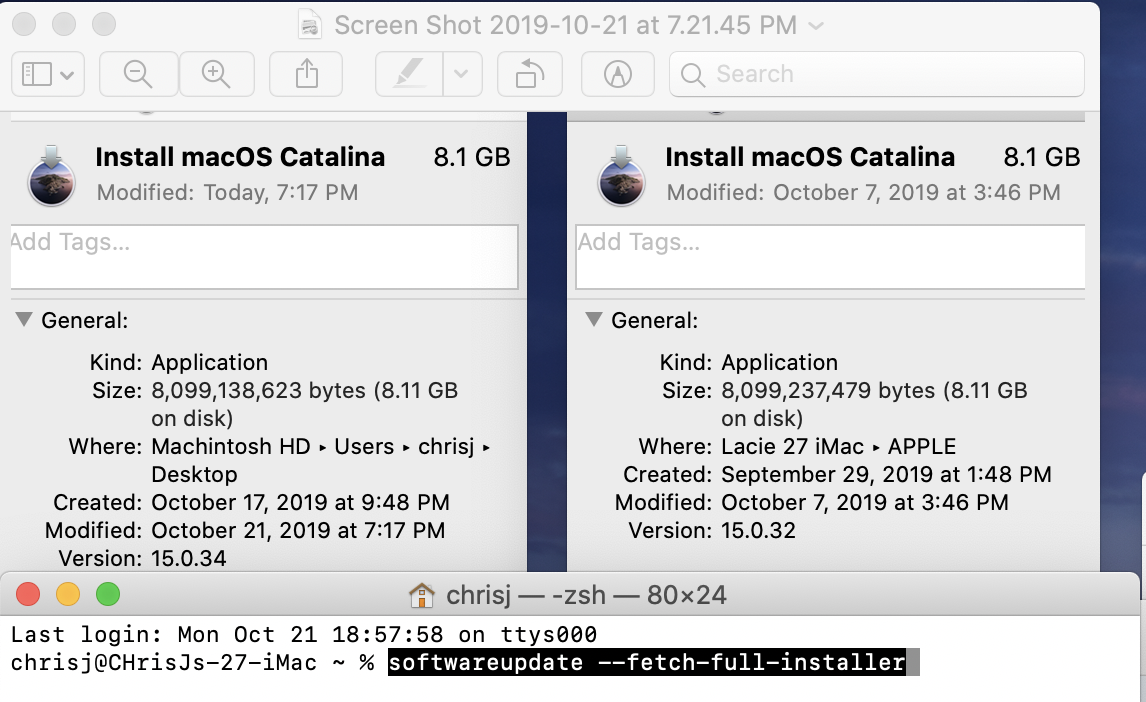Click the sidebar view toolbar button
The image size is (1146, 702).
click(x=37, y=74)
